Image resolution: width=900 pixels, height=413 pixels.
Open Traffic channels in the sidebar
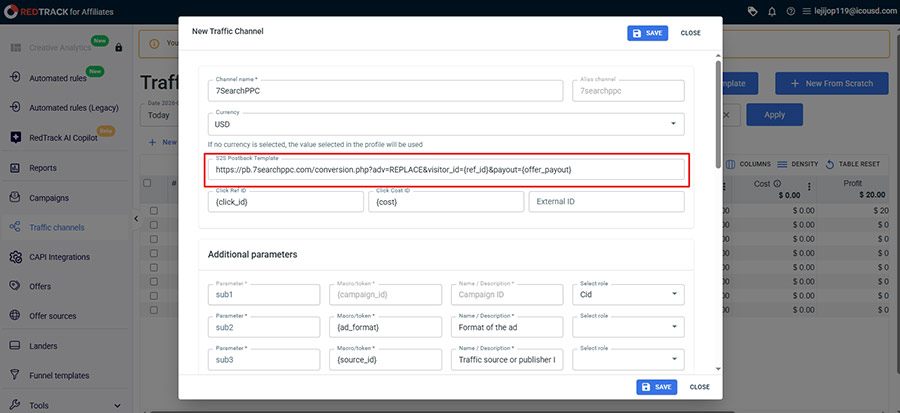point(56,227)
